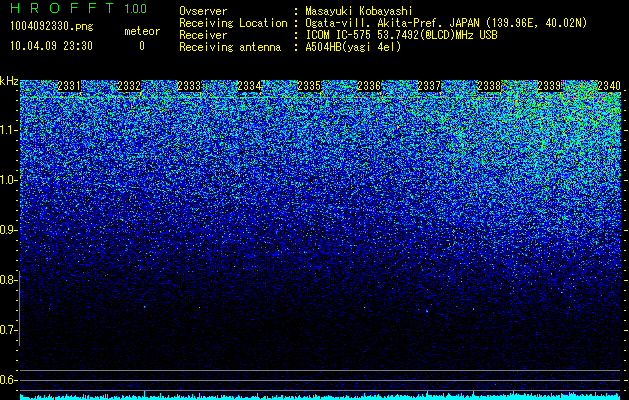The height and width of the screenshot is (400, 629).
Task: Click the 'Receiving Location' label
Action: tap(233, 23)
